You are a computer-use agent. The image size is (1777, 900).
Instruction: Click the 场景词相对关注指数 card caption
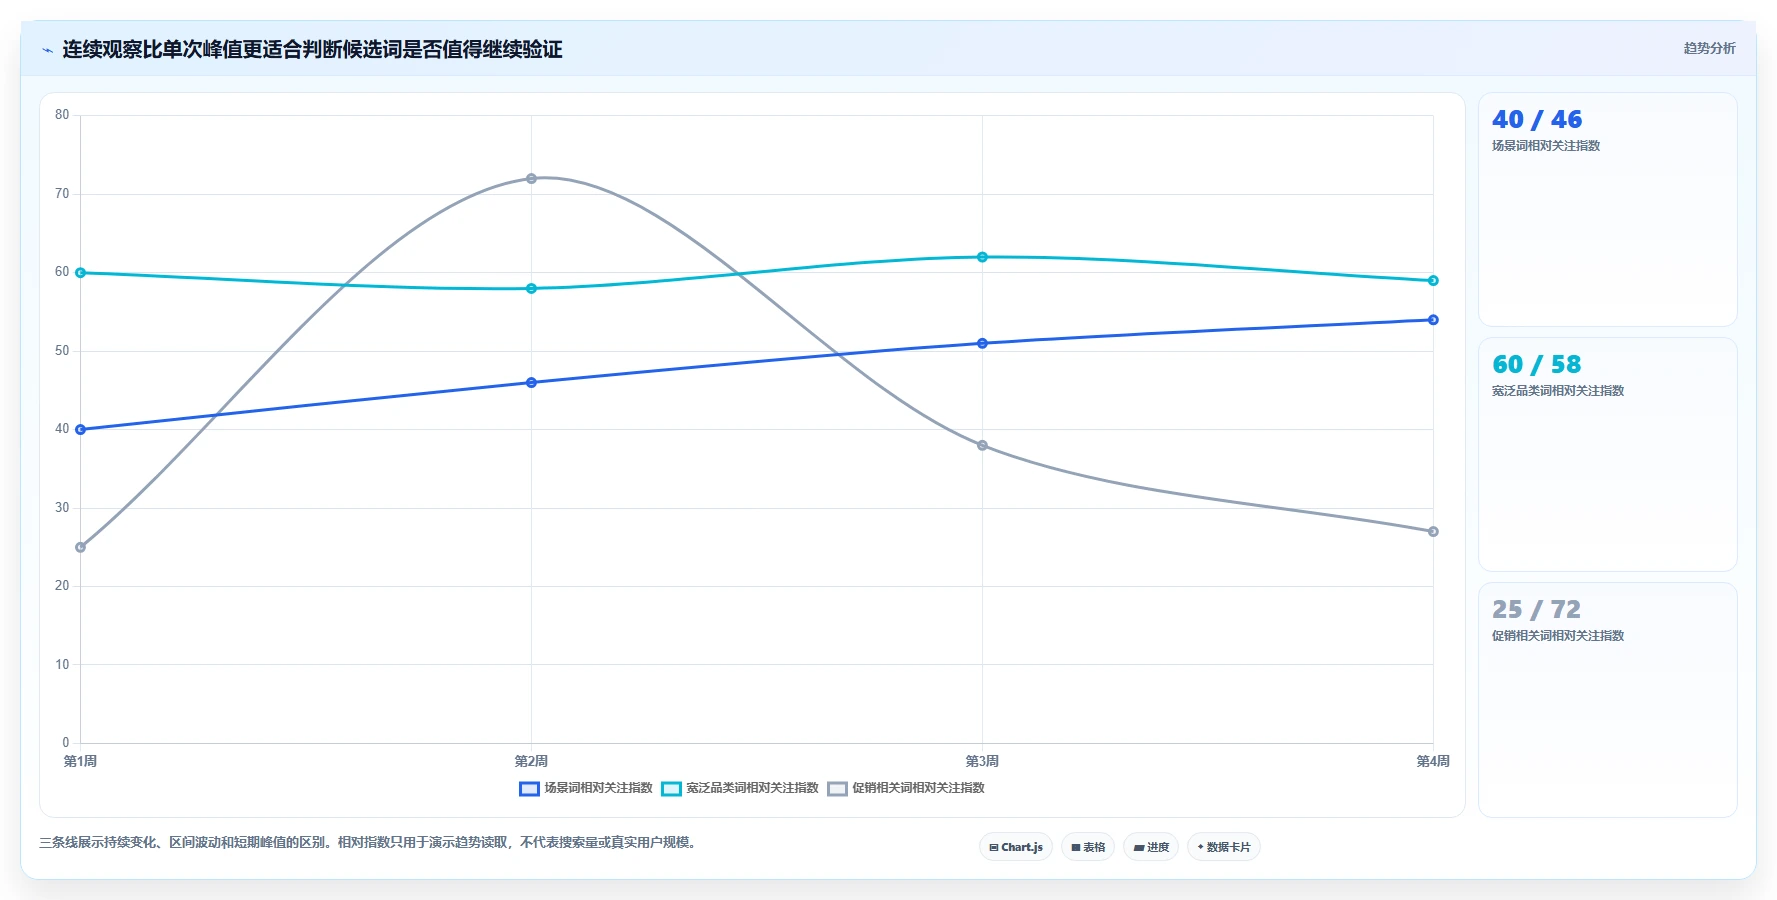tap(1546, 146)
